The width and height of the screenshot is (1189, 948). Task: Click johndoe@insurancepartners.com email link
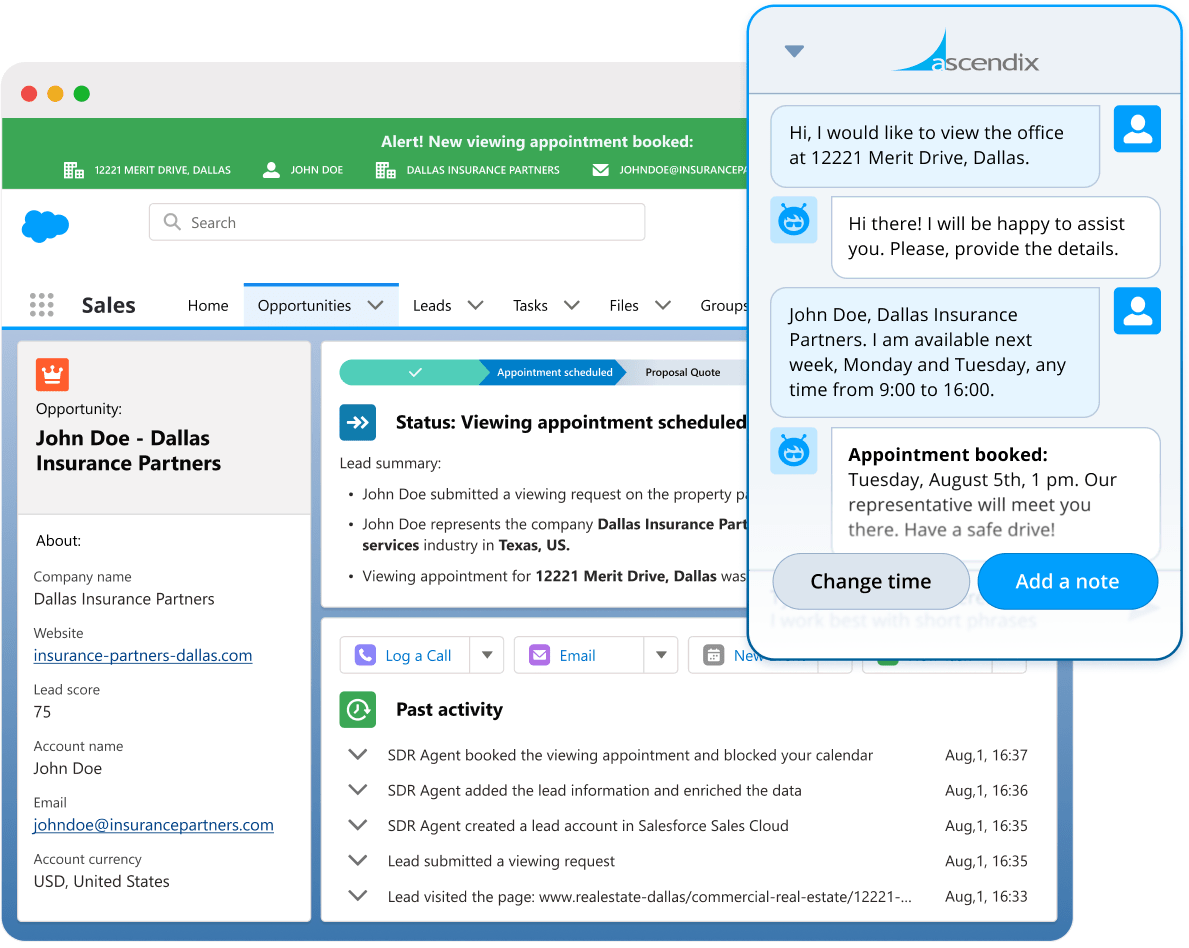tap(153, 825)
